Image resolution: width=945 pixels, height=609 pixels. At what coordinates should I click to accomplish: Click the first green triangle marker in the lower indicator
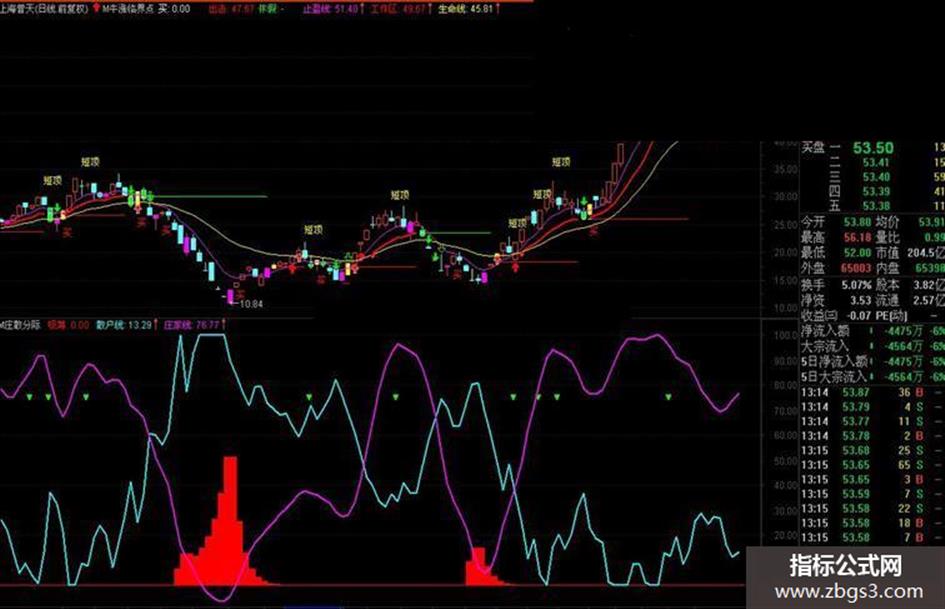click(30, 397)
